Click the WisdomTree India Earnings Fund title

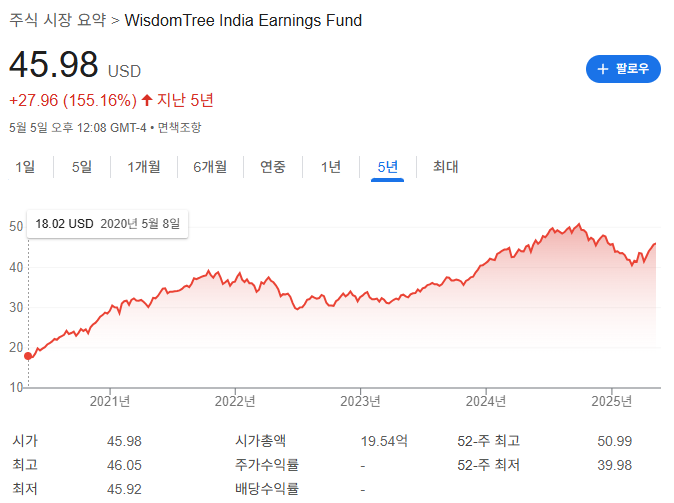[x=243, y=21]
